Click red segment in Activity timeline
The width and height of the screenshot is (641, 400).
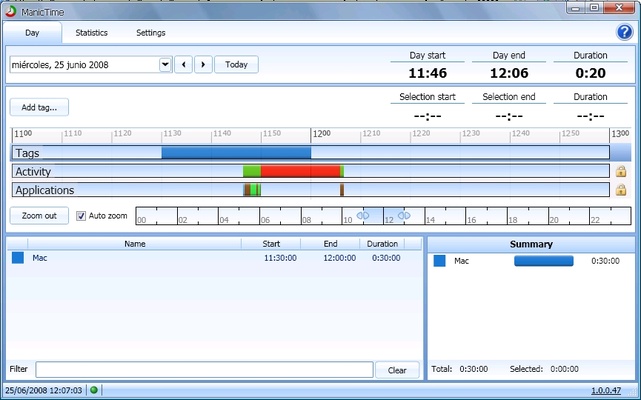[x=300, y=171]
